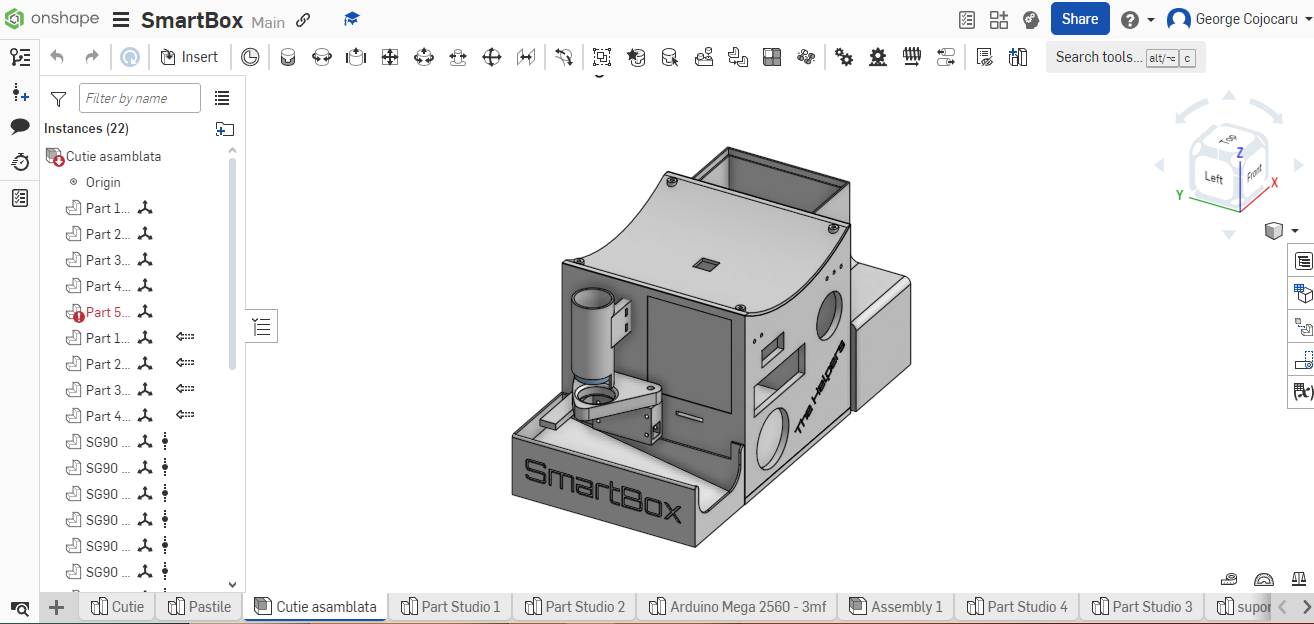Switch to the Cutie tab

[118, 607]
